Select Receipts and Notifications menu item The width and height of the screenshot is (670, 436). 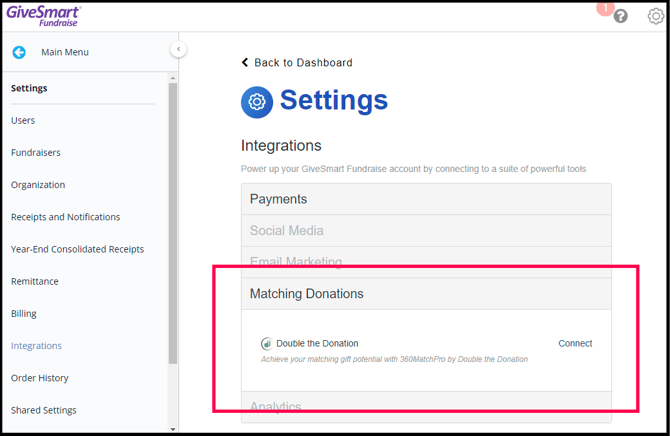[65, 217]
